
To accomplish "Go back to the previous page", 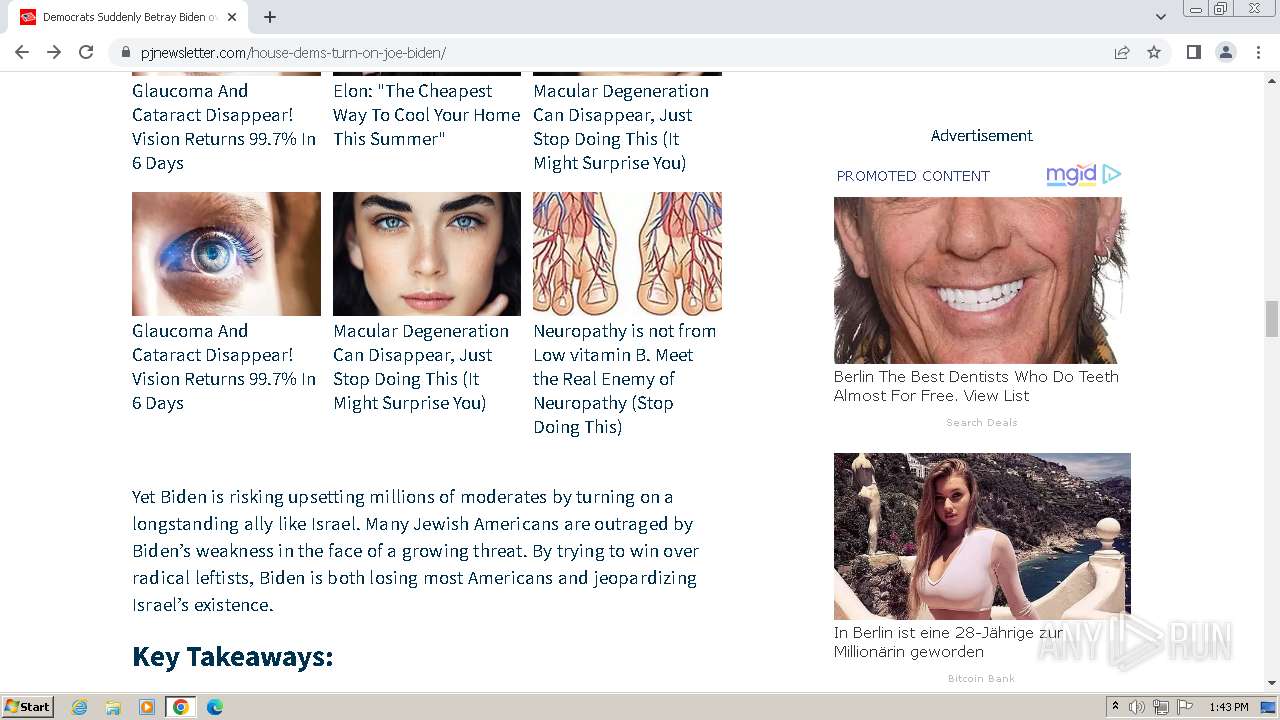I will pyautogui.click(x=22, y=52).
